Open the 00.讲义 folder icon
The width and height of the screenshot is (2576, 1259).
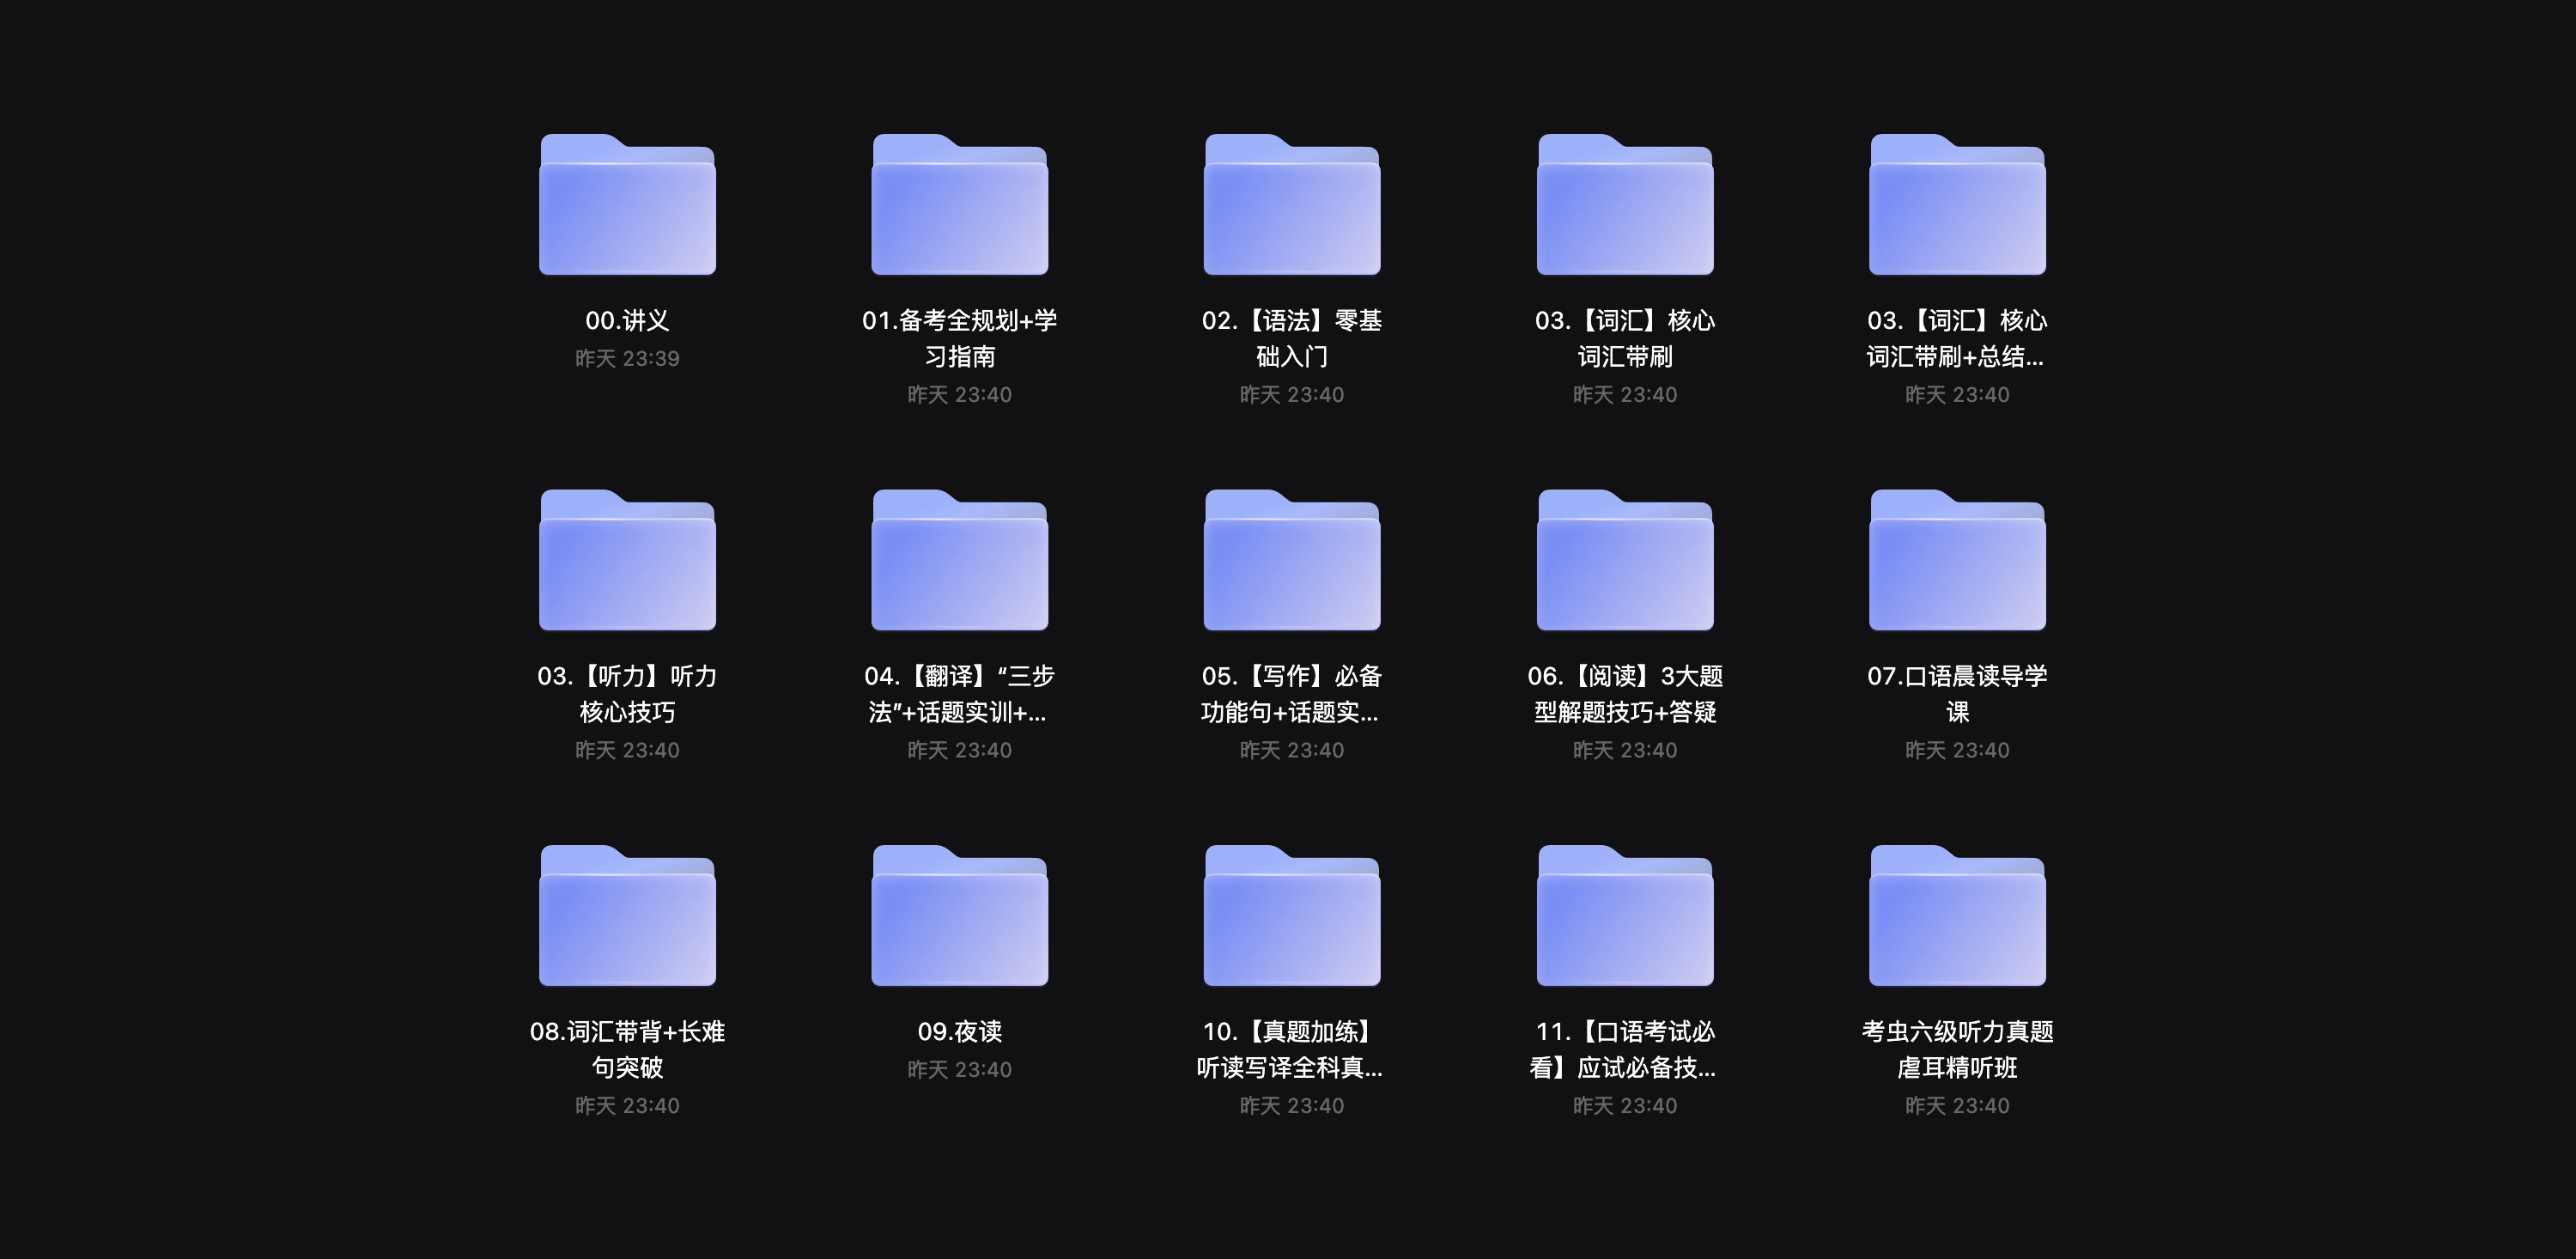(627, 204)
